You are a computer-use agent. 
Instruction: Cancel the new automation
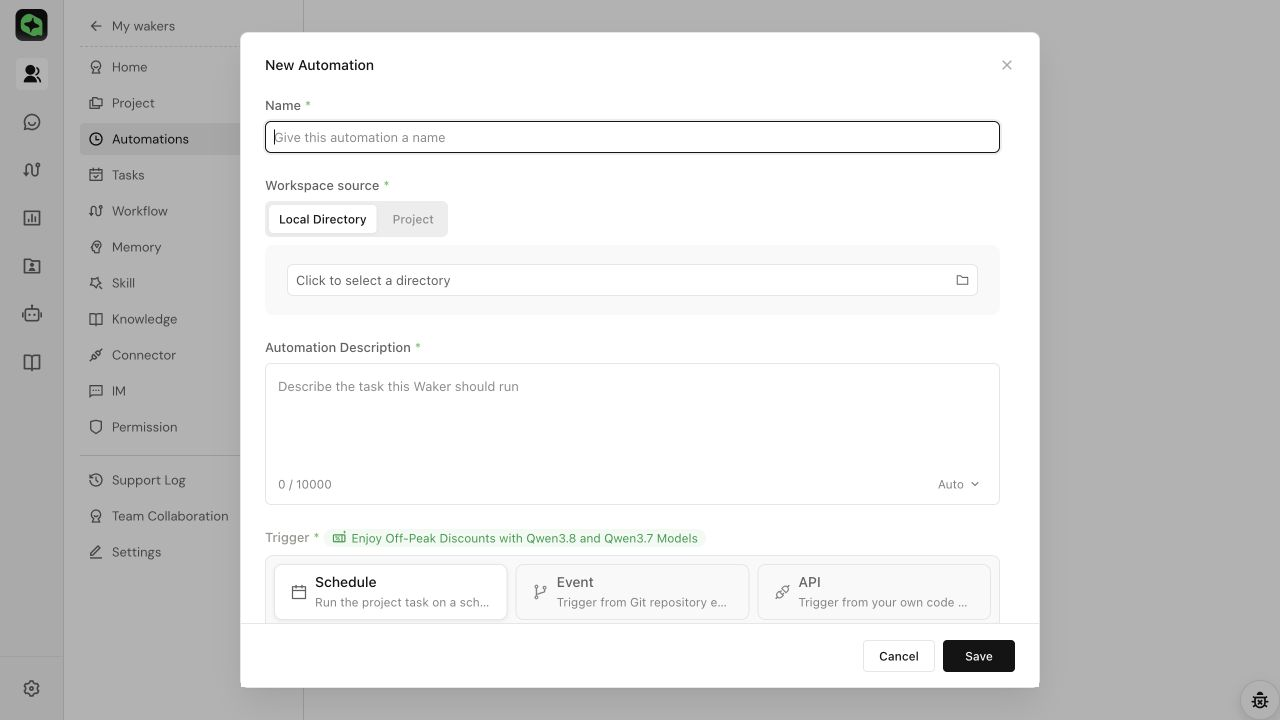click(898, 656)
